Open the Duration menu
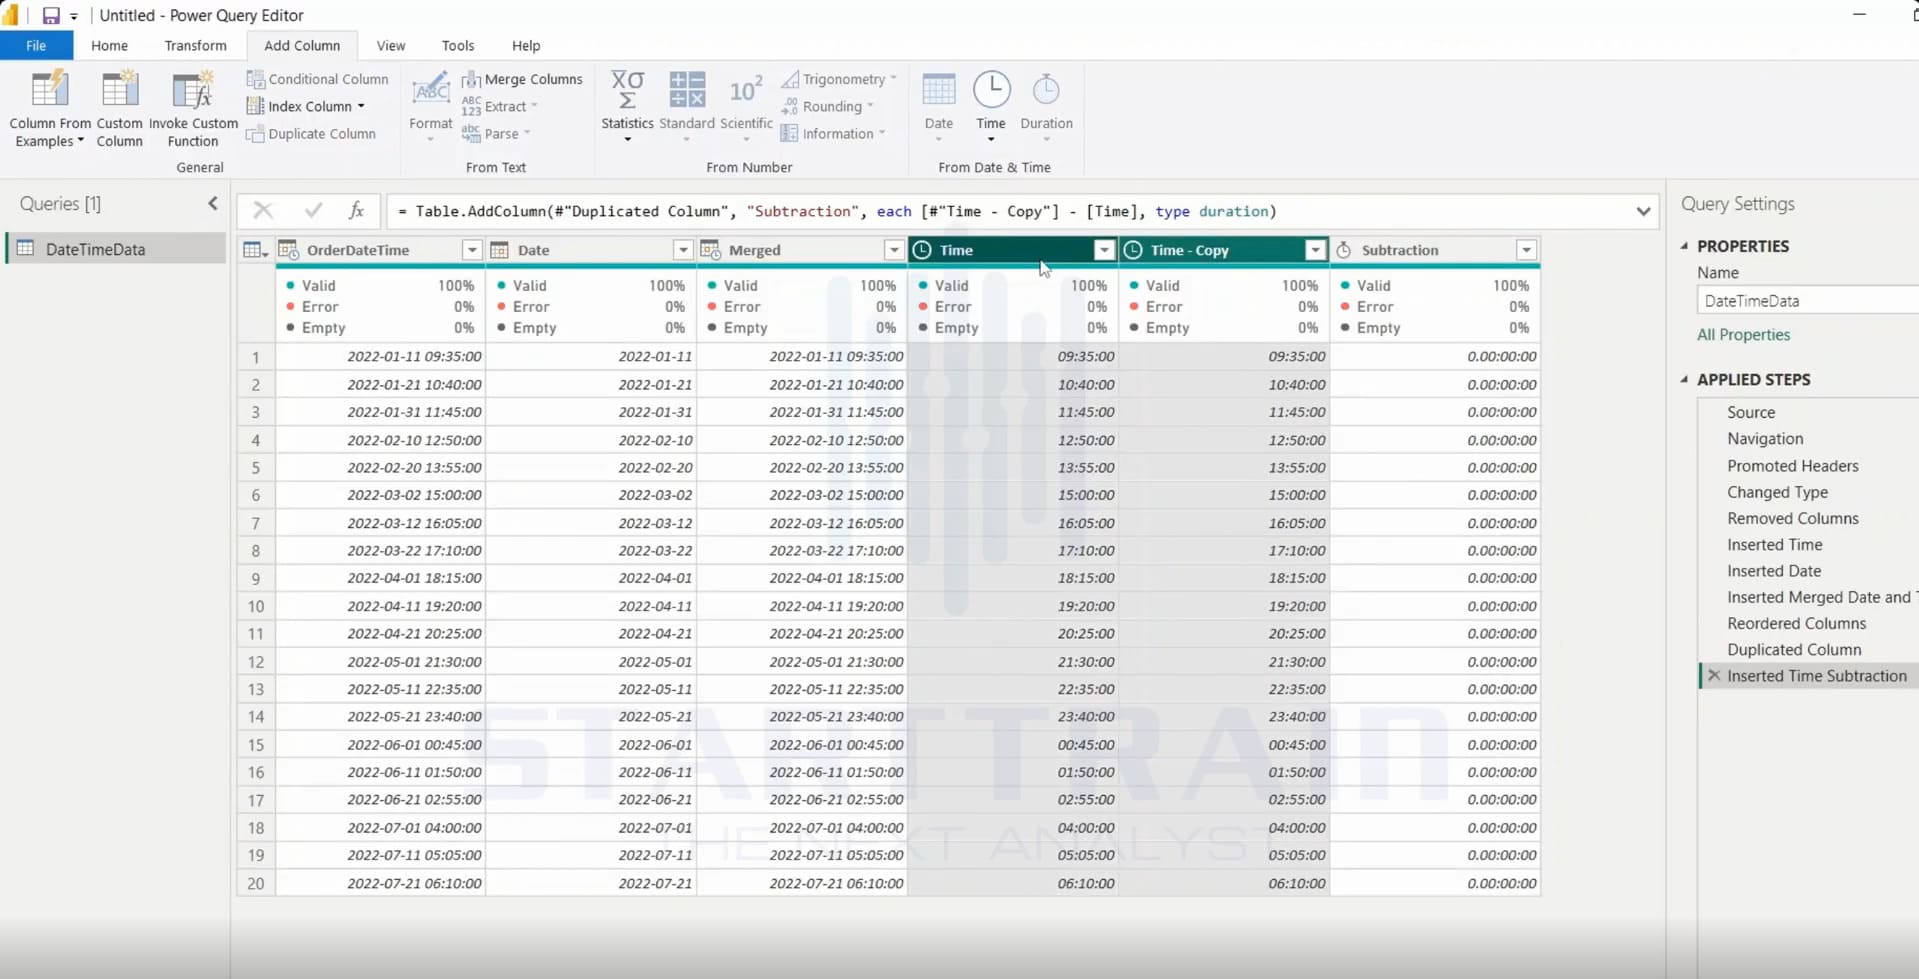Viewport: 1919px width, 979px height. pos(1046,107)
